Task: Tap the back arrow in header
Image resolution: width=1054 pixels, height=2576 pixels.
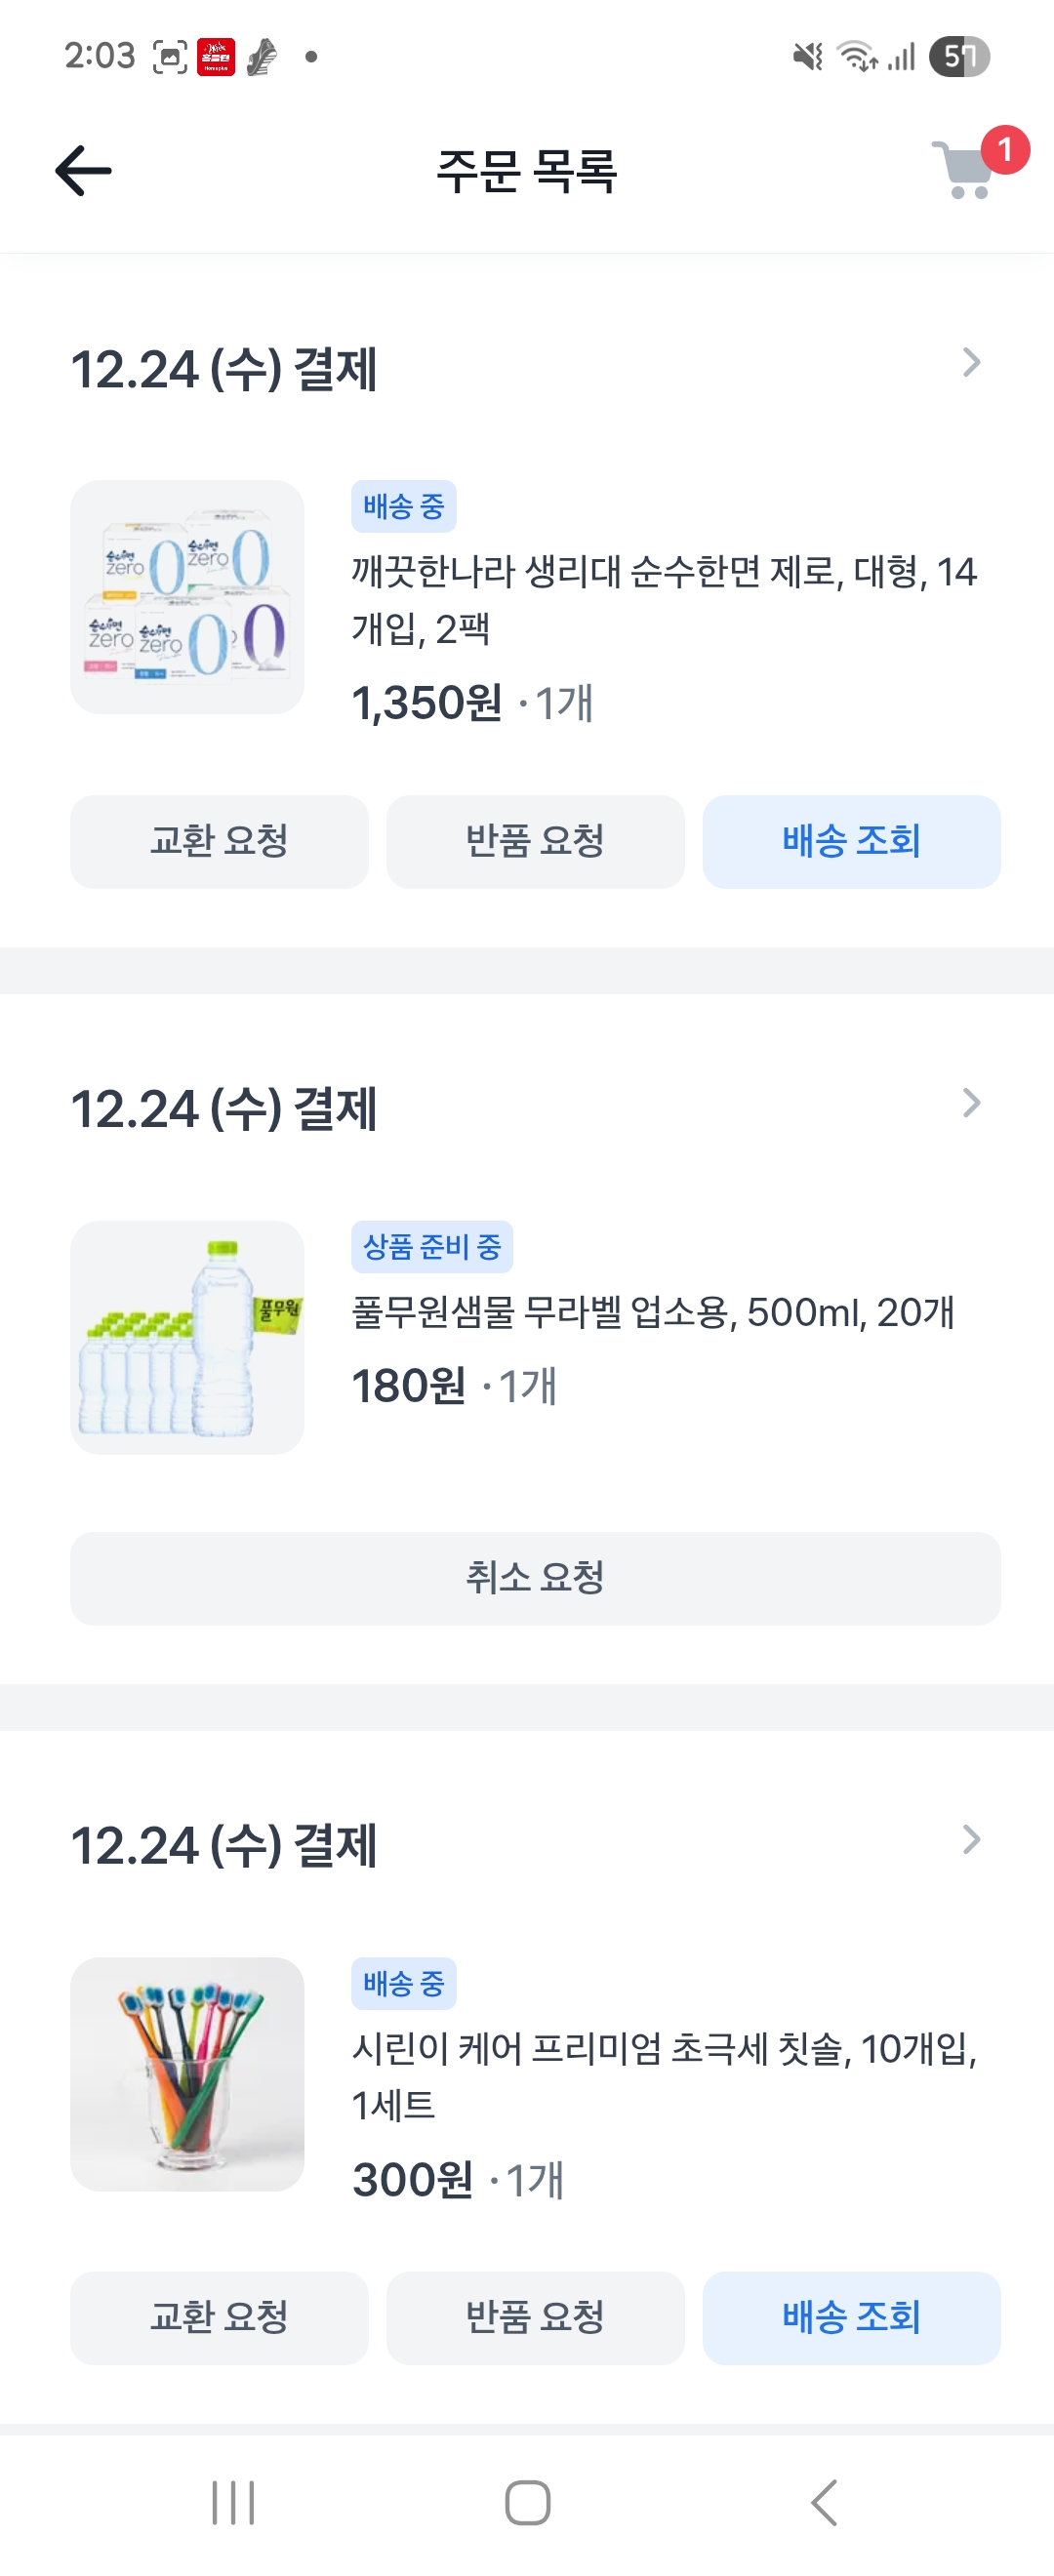Action: pyautogui.click(x=83, y=170)
